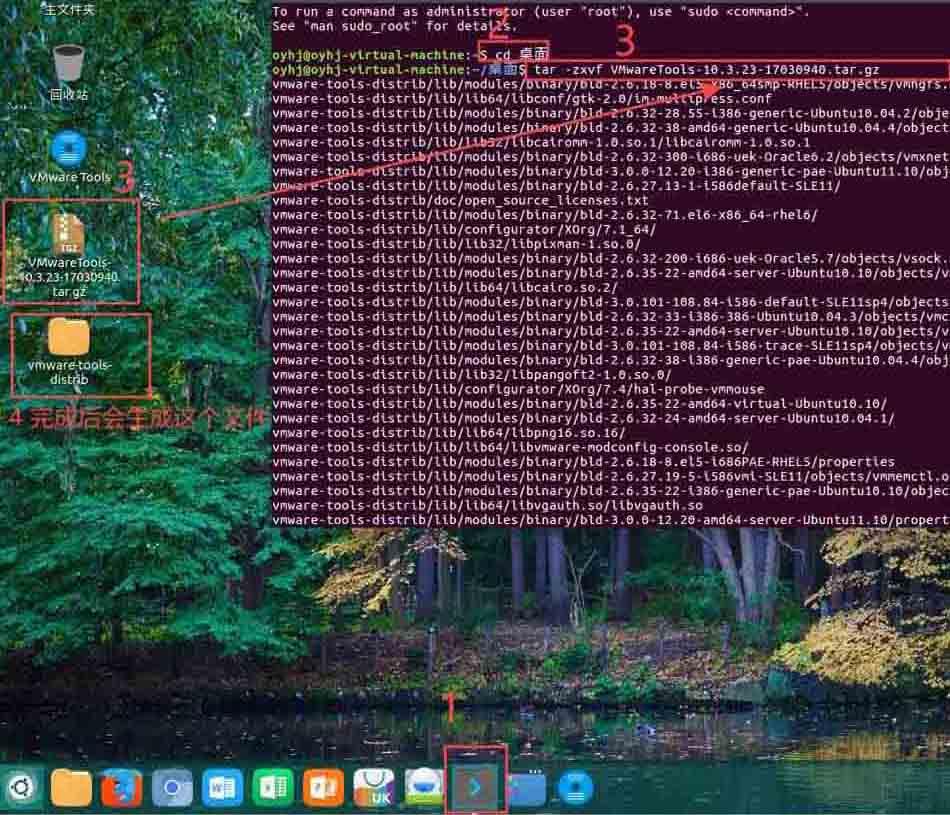This screenshot has width=950, height=815.
Task: Open the UK software store icon
Action: 374,788
